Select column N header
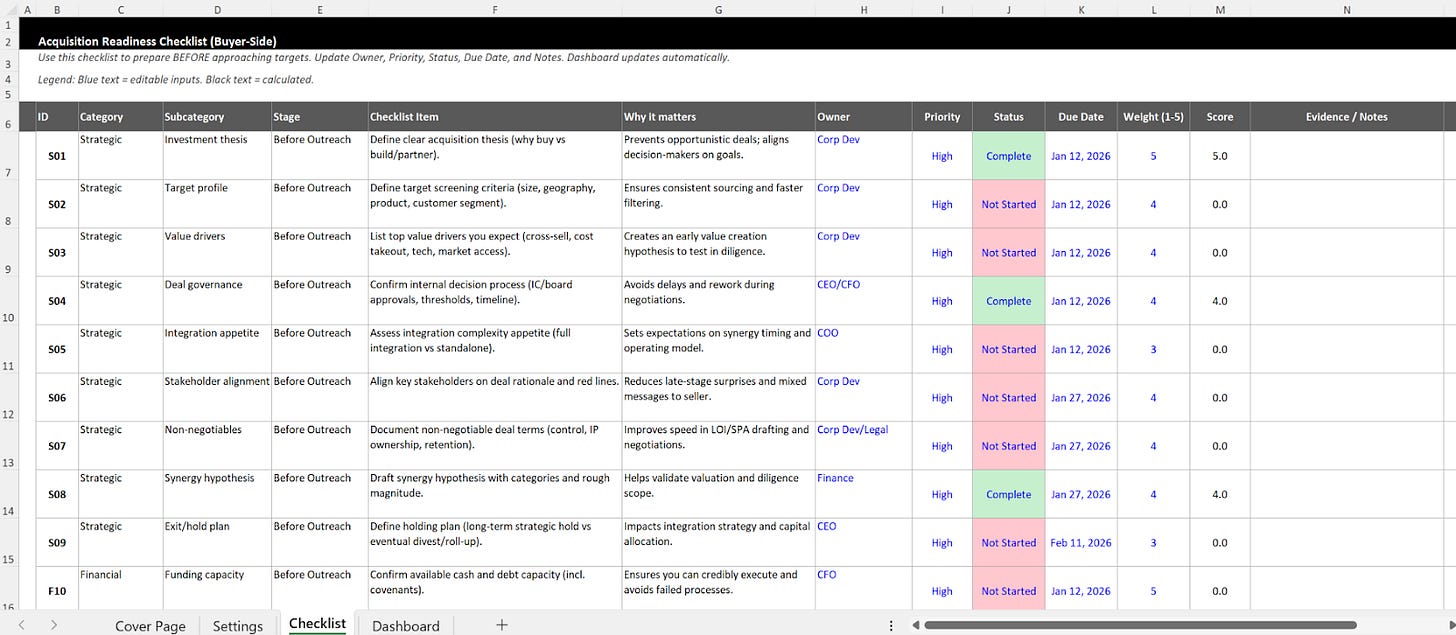Image resolution: width=1456 pixels, height=635 pixels. coord(1346,10)
